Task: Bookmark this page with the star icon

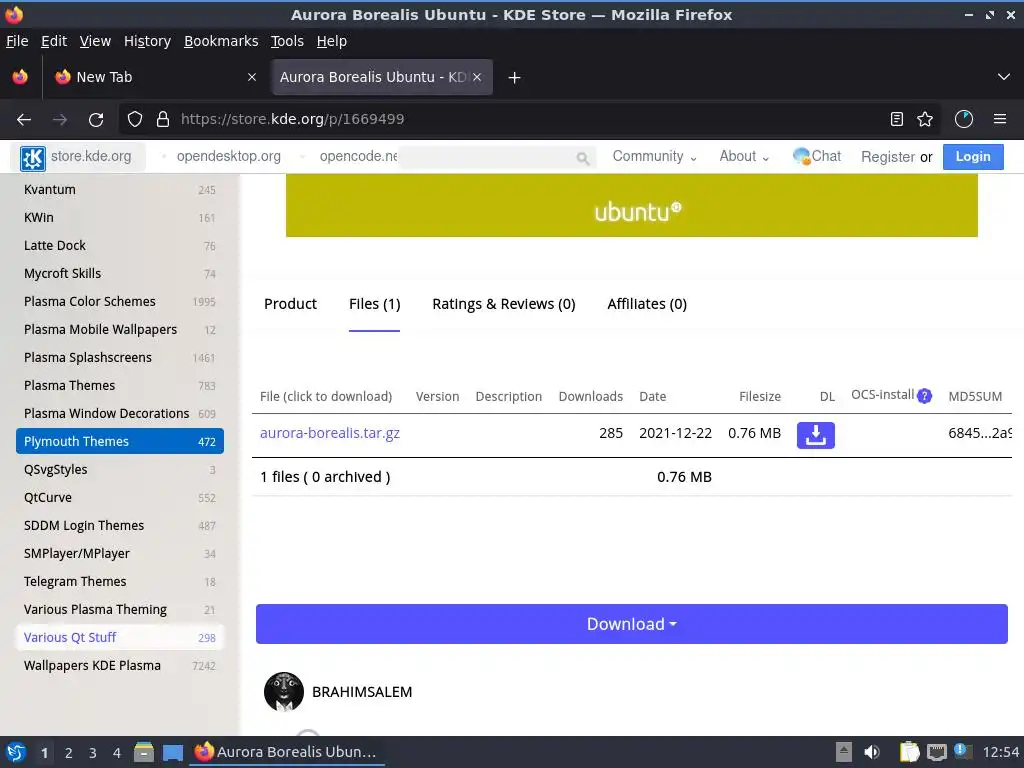Action: (x=925, y=120)
